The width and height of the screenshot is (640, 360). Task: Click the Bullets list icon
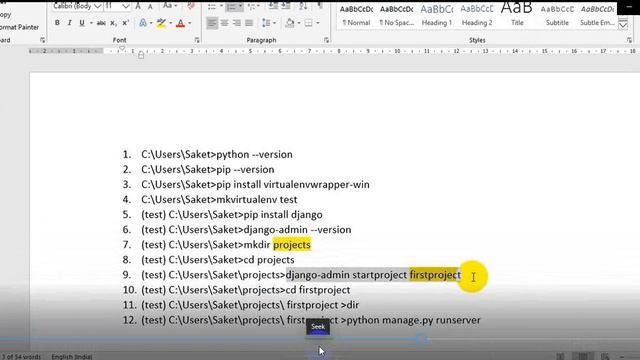[x=211, y=6]
